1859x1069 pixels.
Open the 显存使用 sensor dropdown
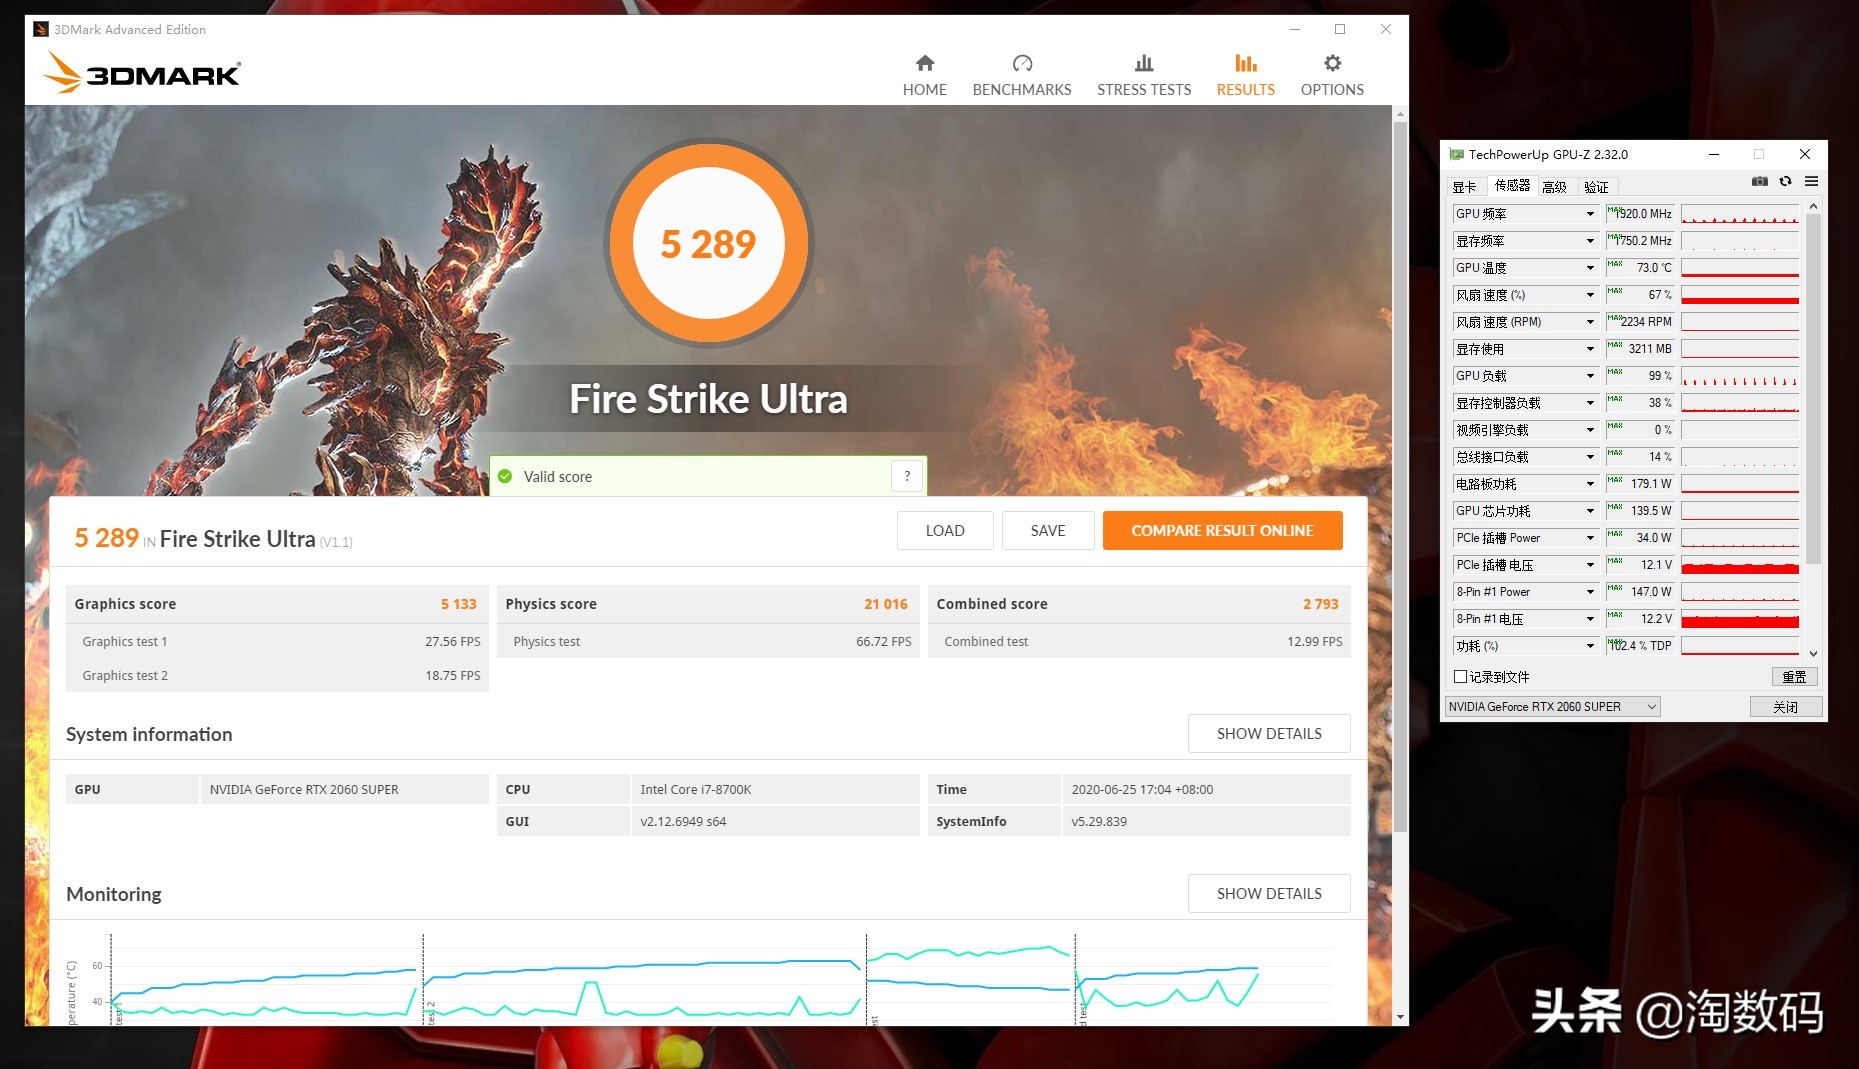click(1590, 349)
